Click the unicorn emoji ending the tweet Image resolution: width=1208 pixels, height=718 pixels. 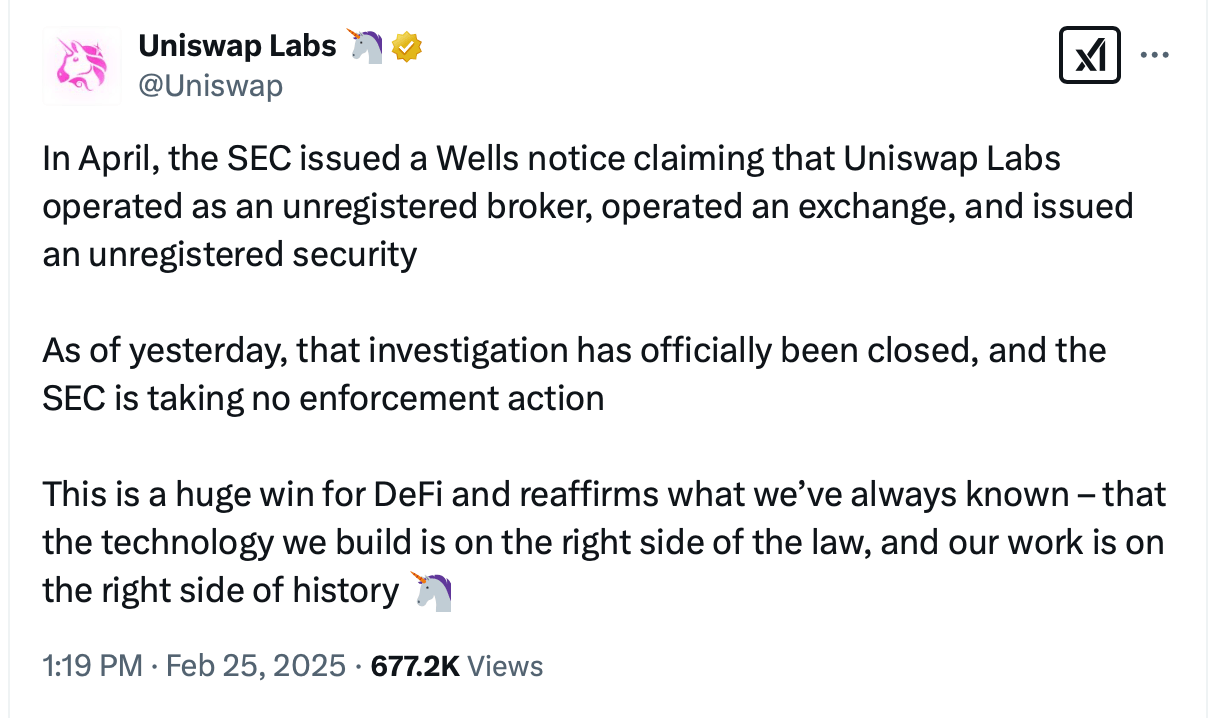coord(432,591)
